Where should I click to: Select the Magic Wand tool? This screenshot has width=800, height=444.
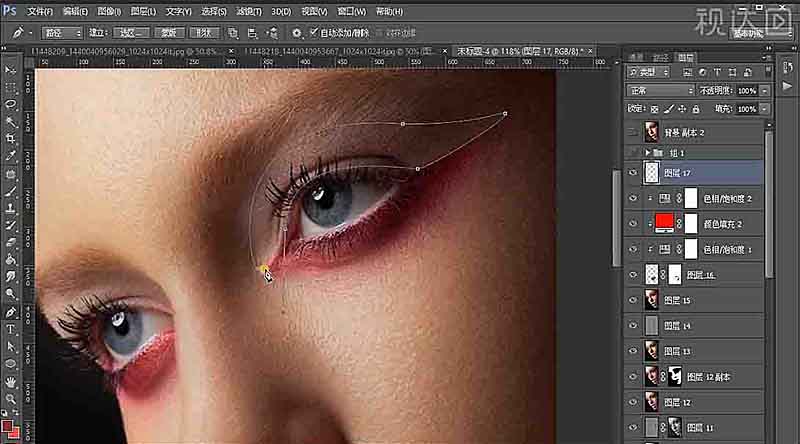point(10,122)
